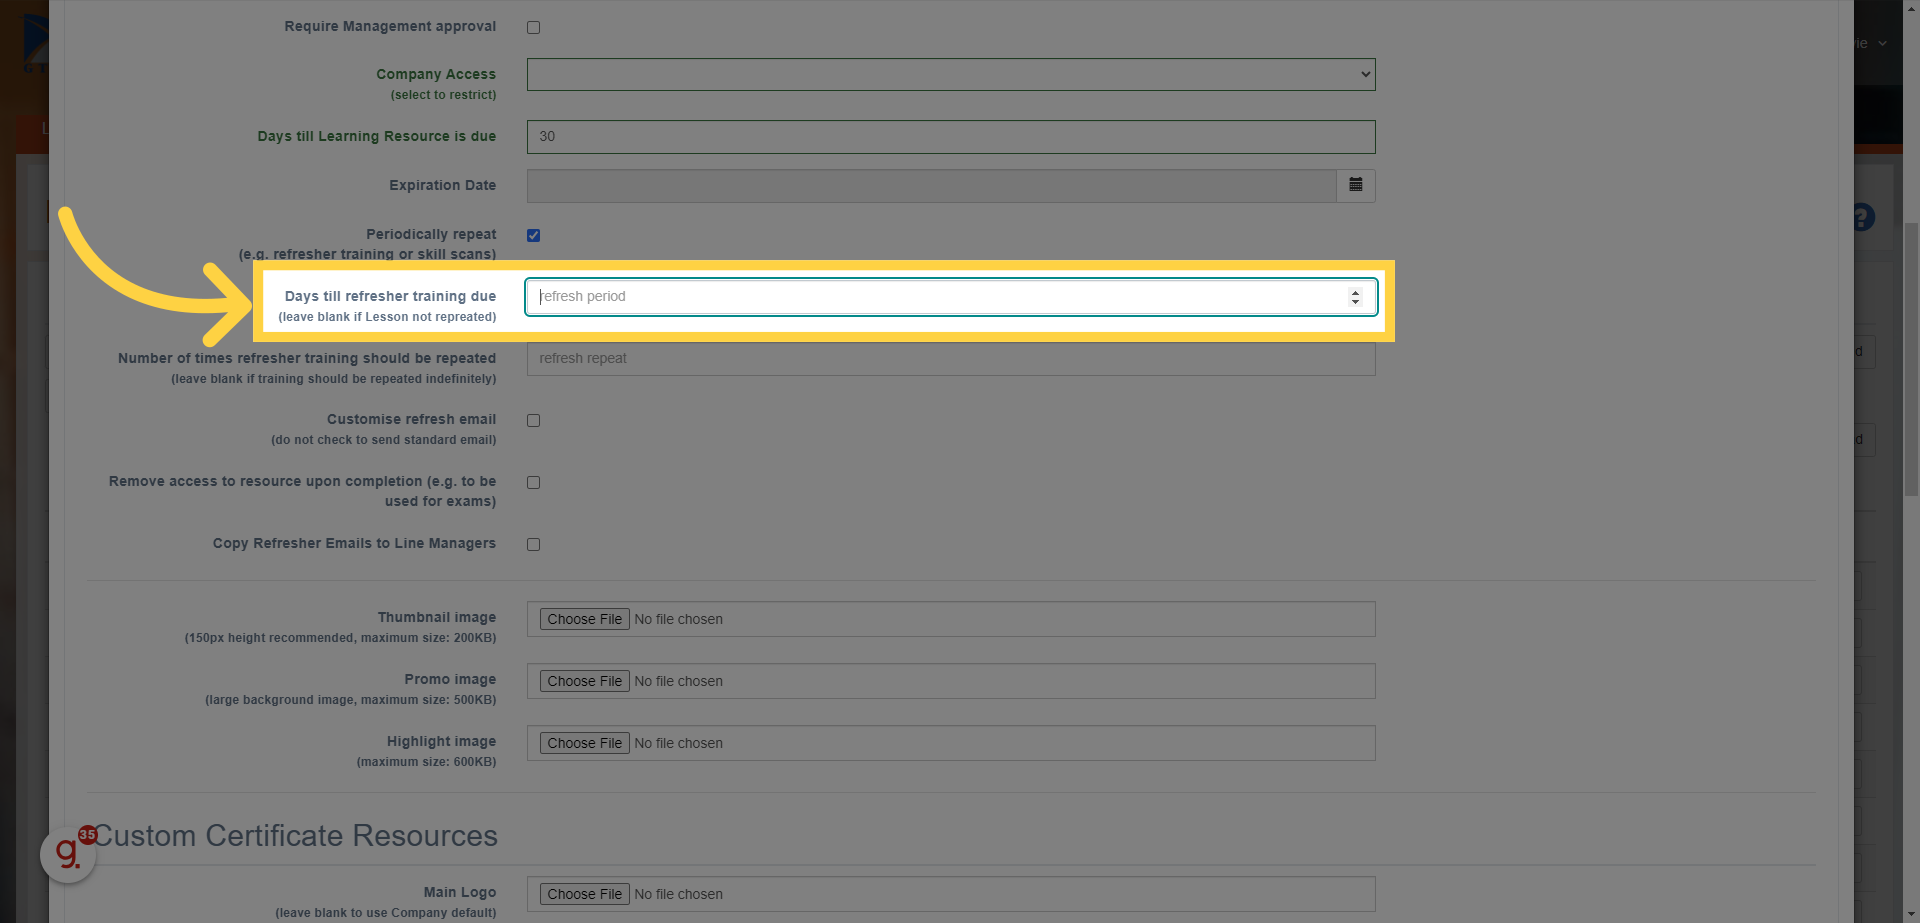Click 'No file chosen' beside Thumbnail image
The image size is (1920, 923).
pos(678,619)
